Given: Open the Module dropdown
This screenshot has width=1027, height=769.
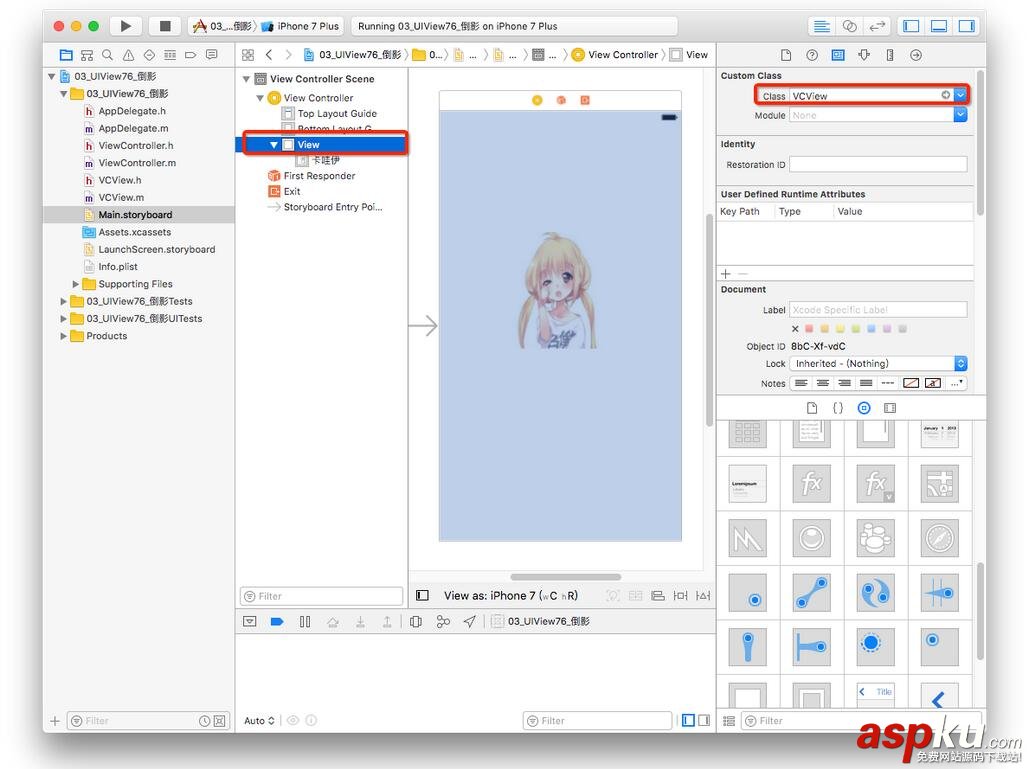Looking at the screenshot, I should coord(960,115).
